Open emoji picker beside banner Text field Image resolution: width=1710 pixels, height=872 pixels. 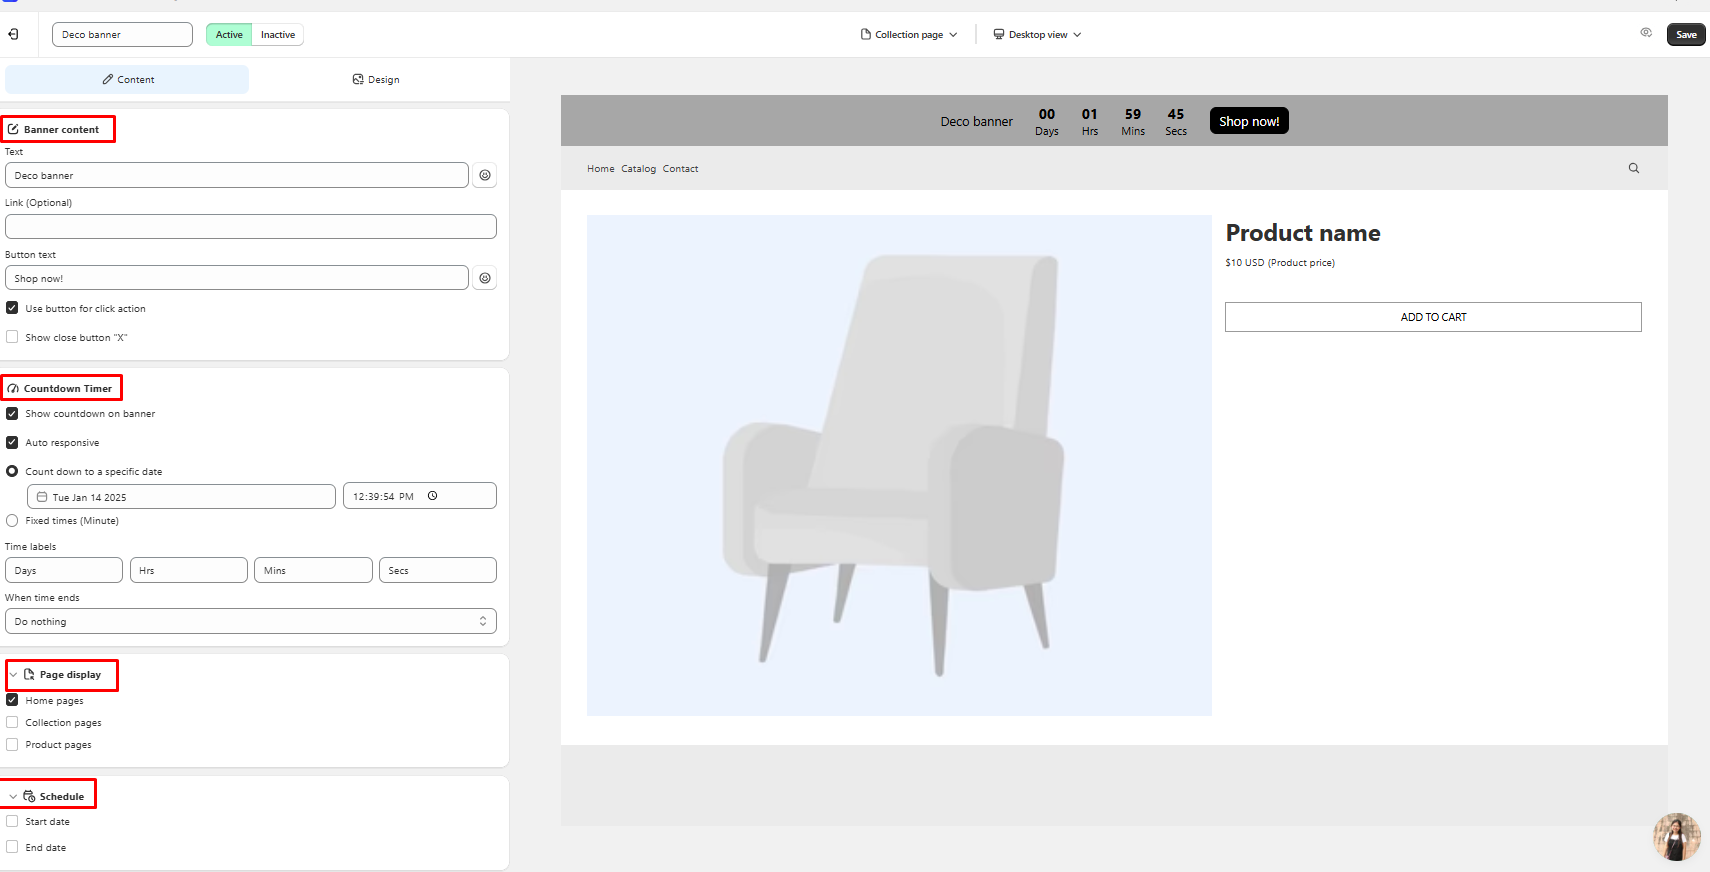click(x=485, y=175)
